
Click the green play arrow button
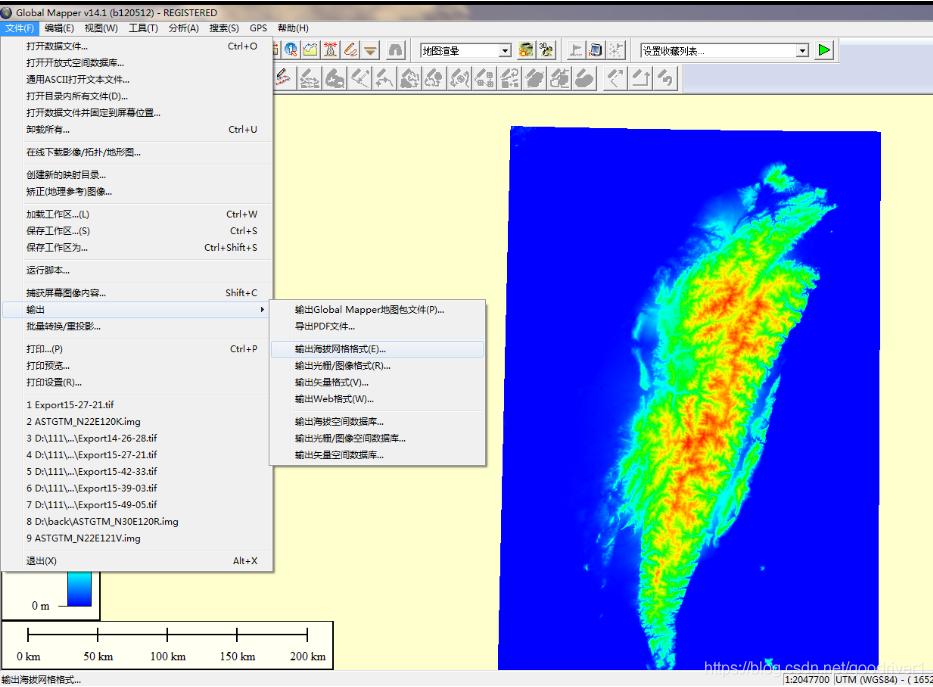click(824, 50)
